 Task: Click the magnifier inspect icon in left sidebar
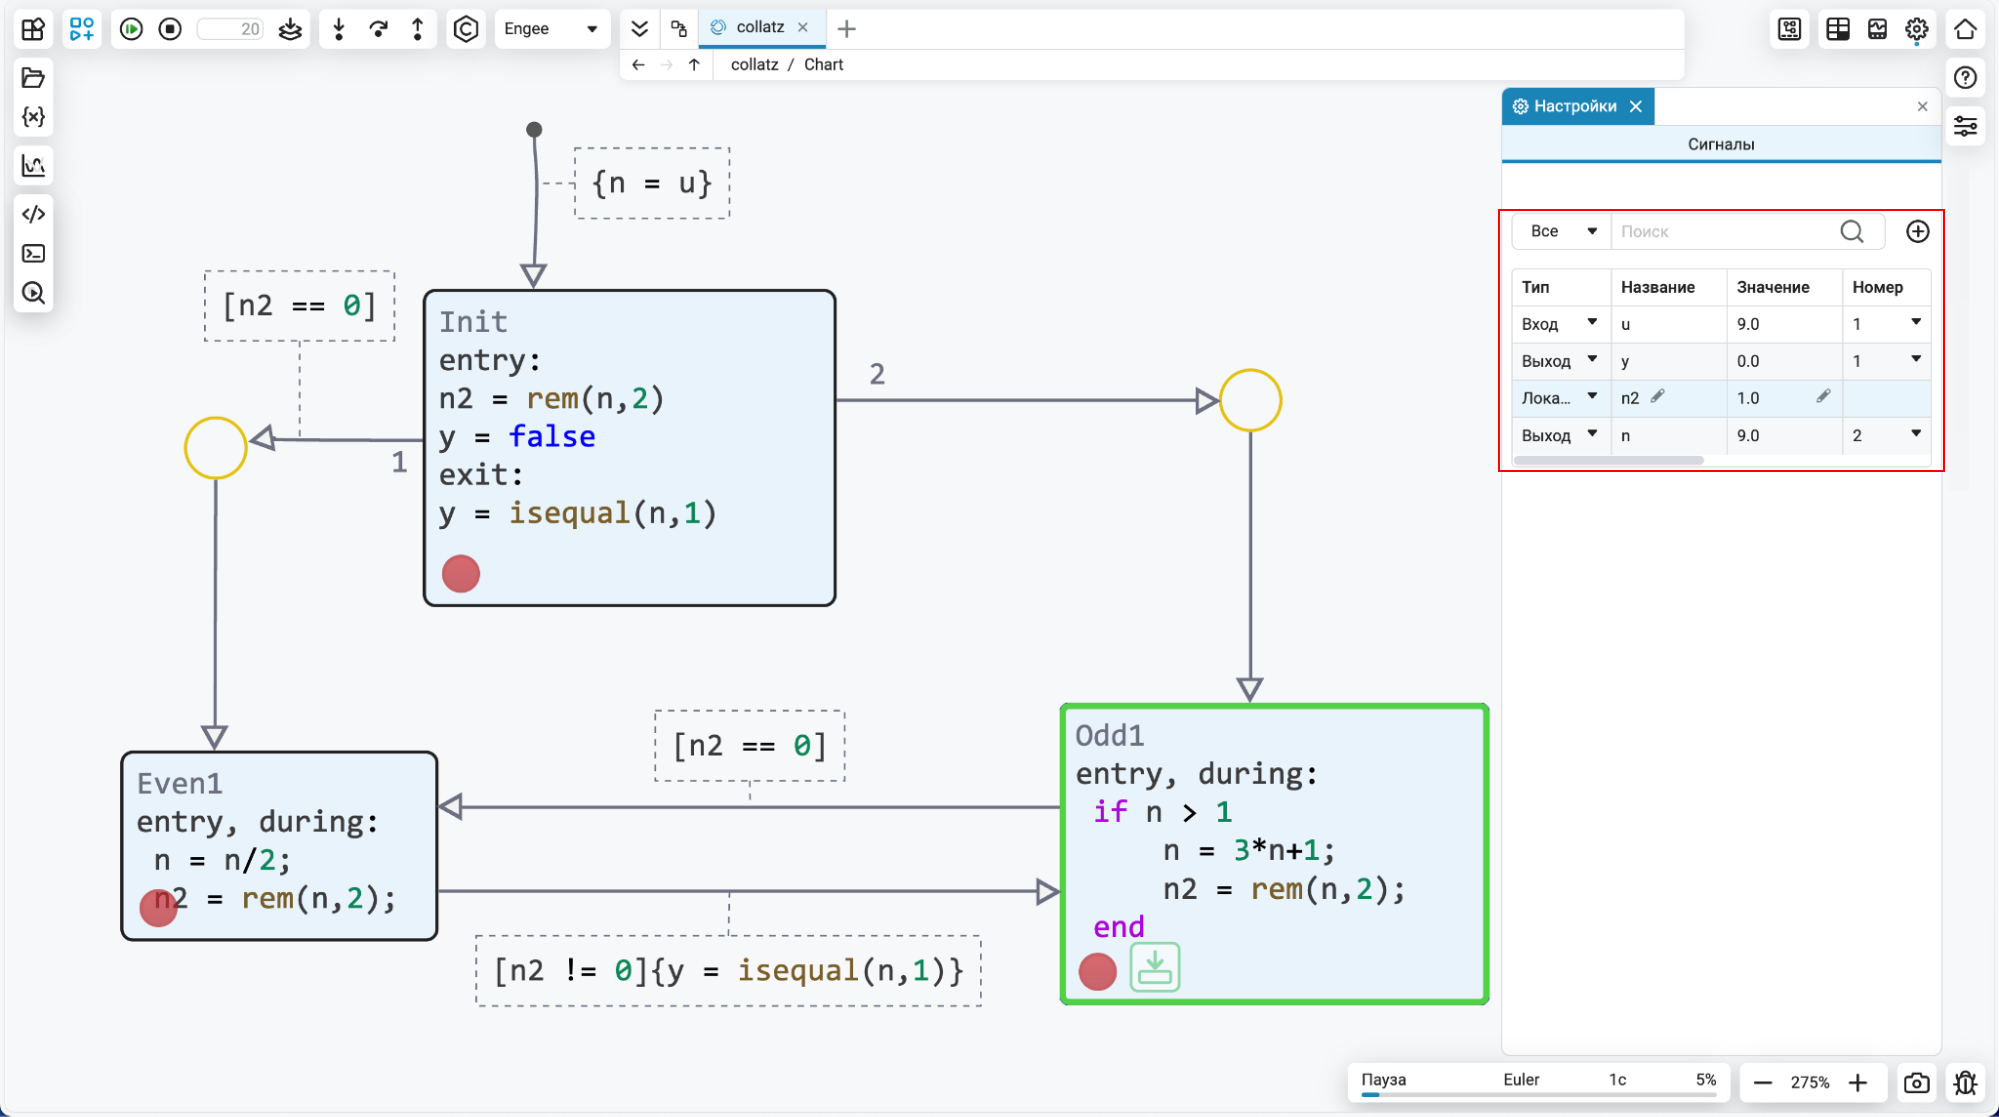(x=33, y=293)
